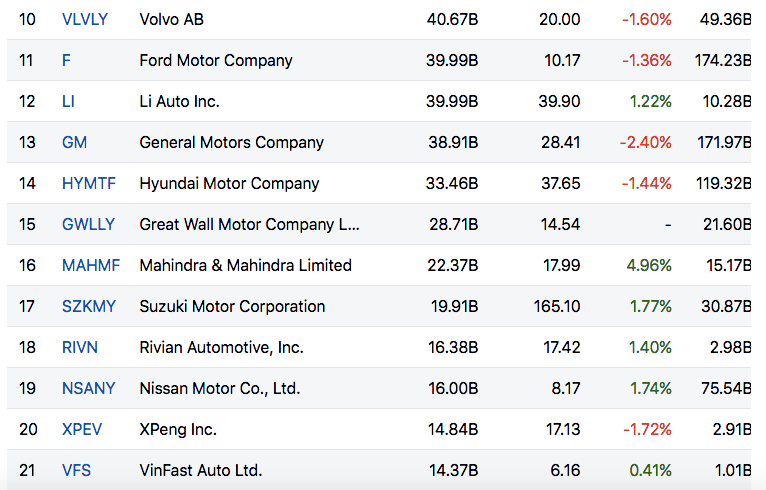This screenshot has height=490, width=766.
Task: Click the VinFast Auto Ltd. company name
Action: (200, 470)
